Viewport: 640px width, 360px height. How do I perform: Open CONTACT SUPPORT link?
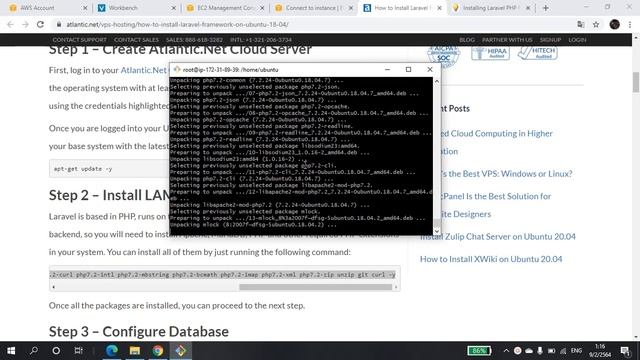coord(80,40)
